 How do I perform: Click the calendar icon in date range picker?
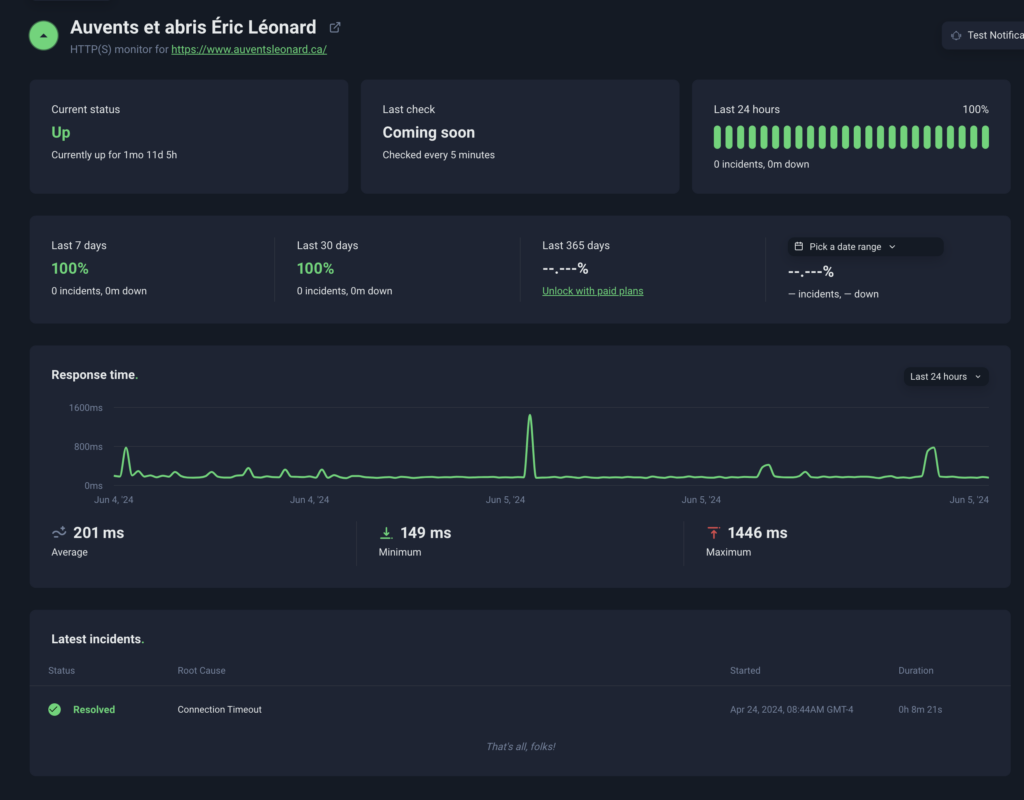tap(798, 246)
